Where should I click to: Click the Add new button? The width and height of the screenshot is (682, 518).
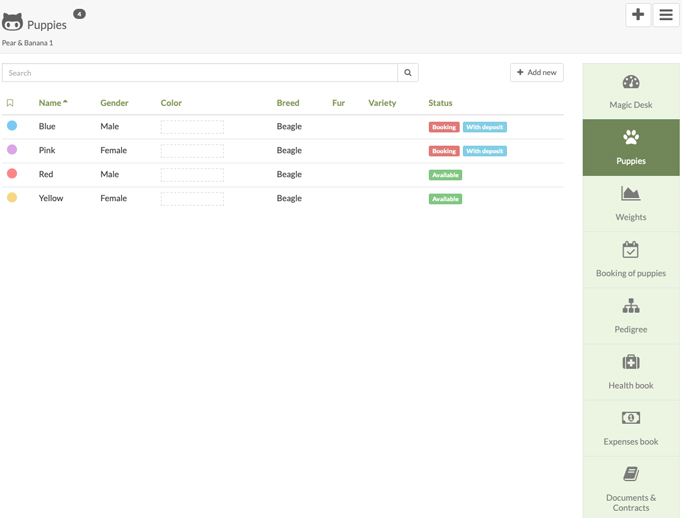pos(537,73)
